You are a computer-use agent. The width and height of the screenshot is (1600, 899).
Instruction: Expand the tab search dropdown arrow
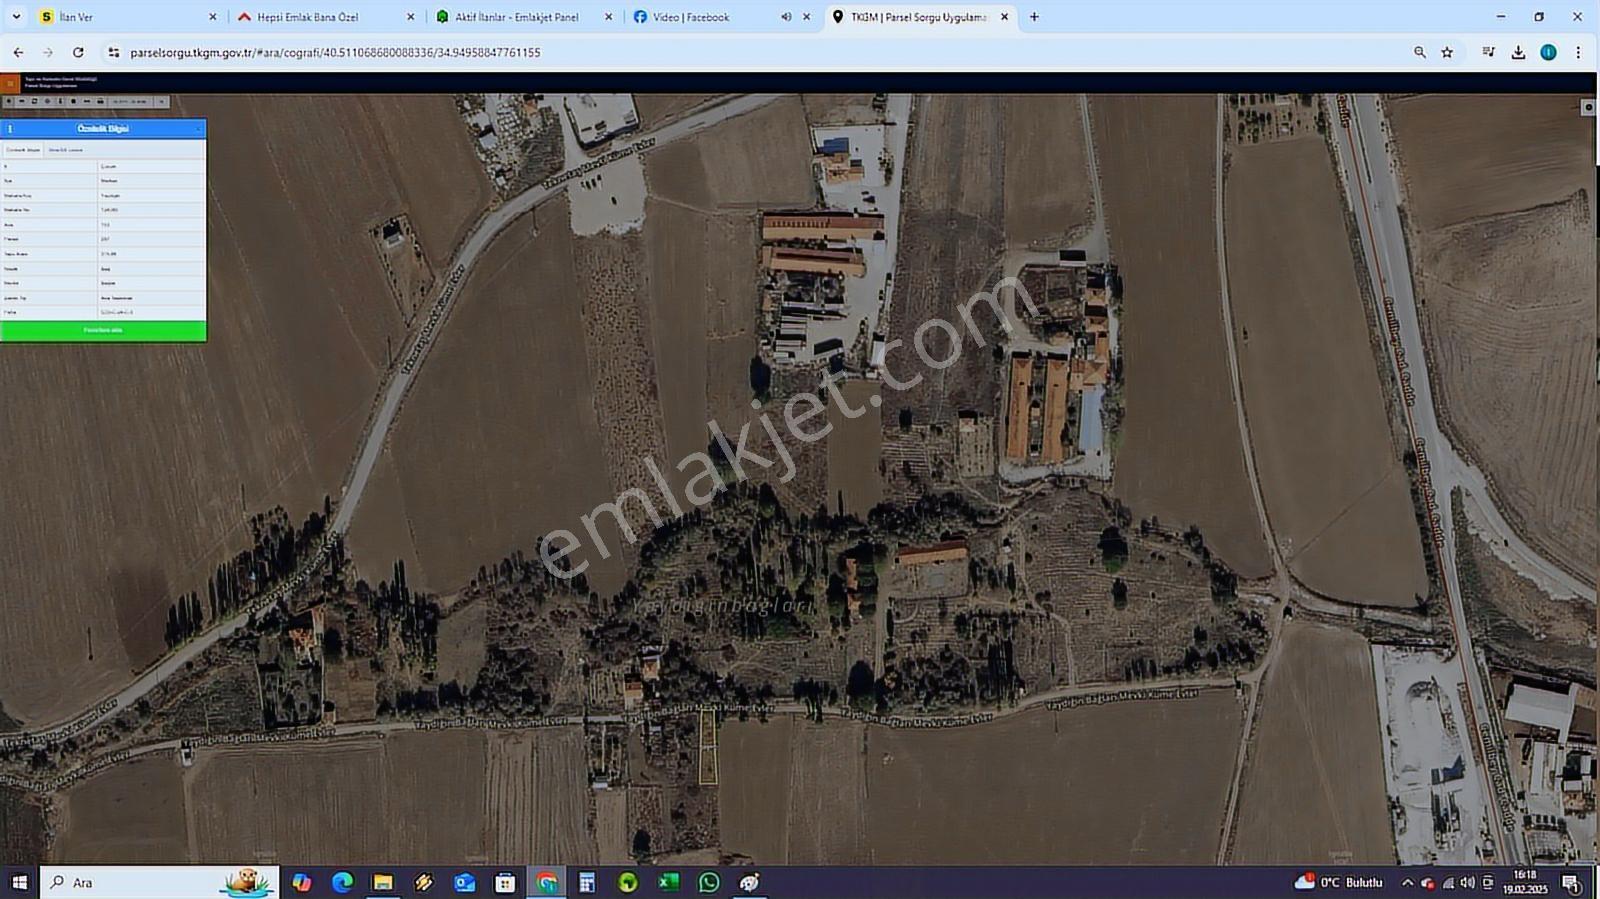click(x=16, y=17)
